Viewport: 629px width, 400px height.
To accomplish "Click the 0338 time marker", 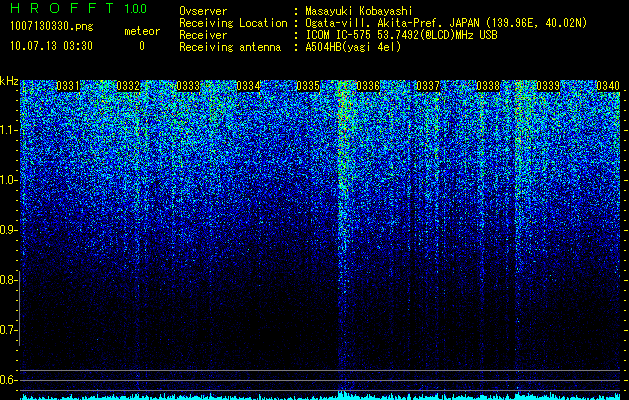I will (488, 86).
